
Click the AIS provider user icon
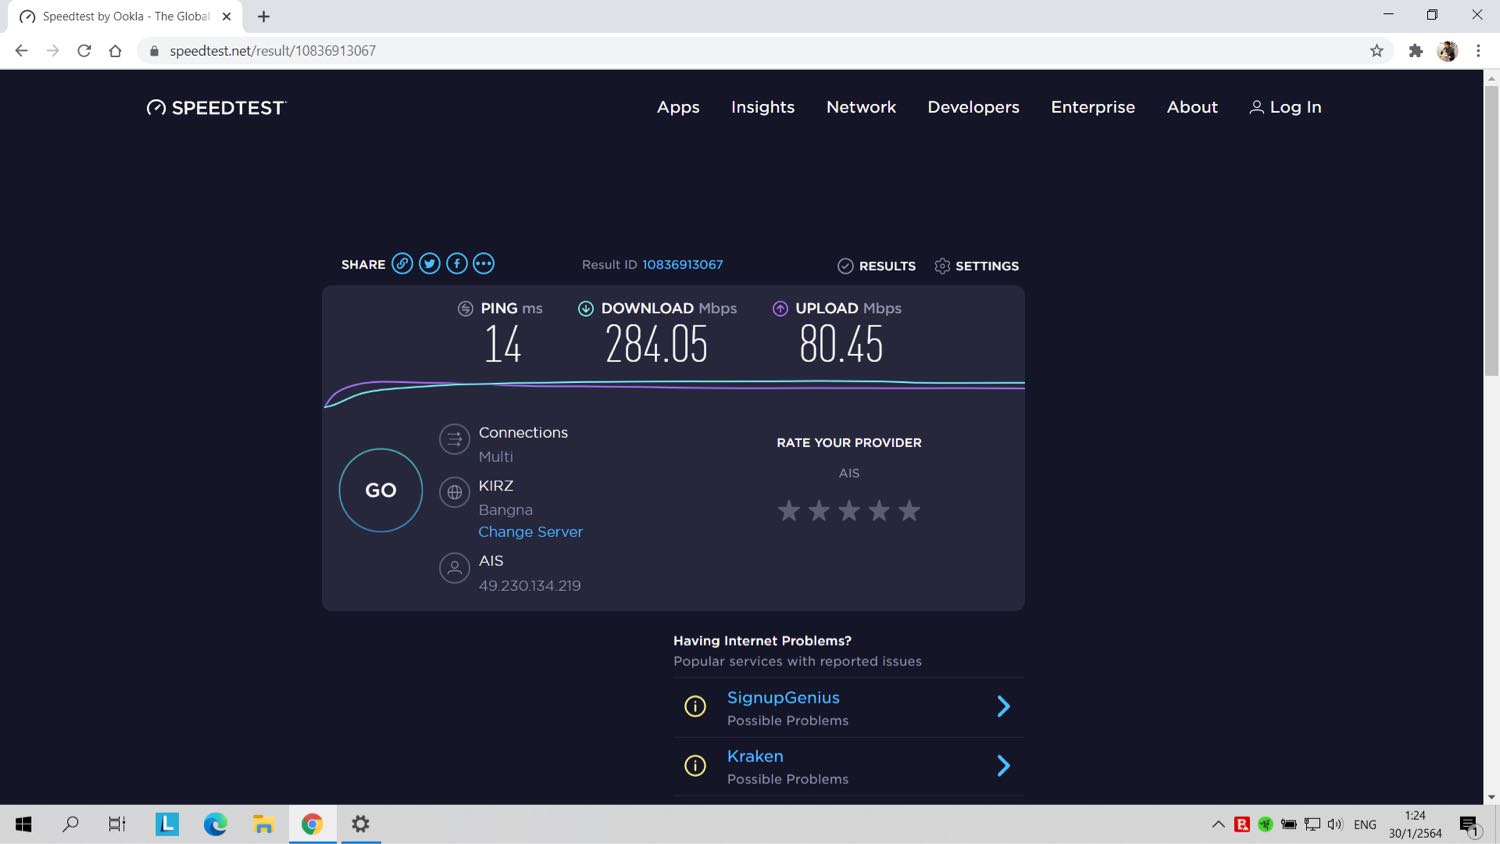[454, 568]
